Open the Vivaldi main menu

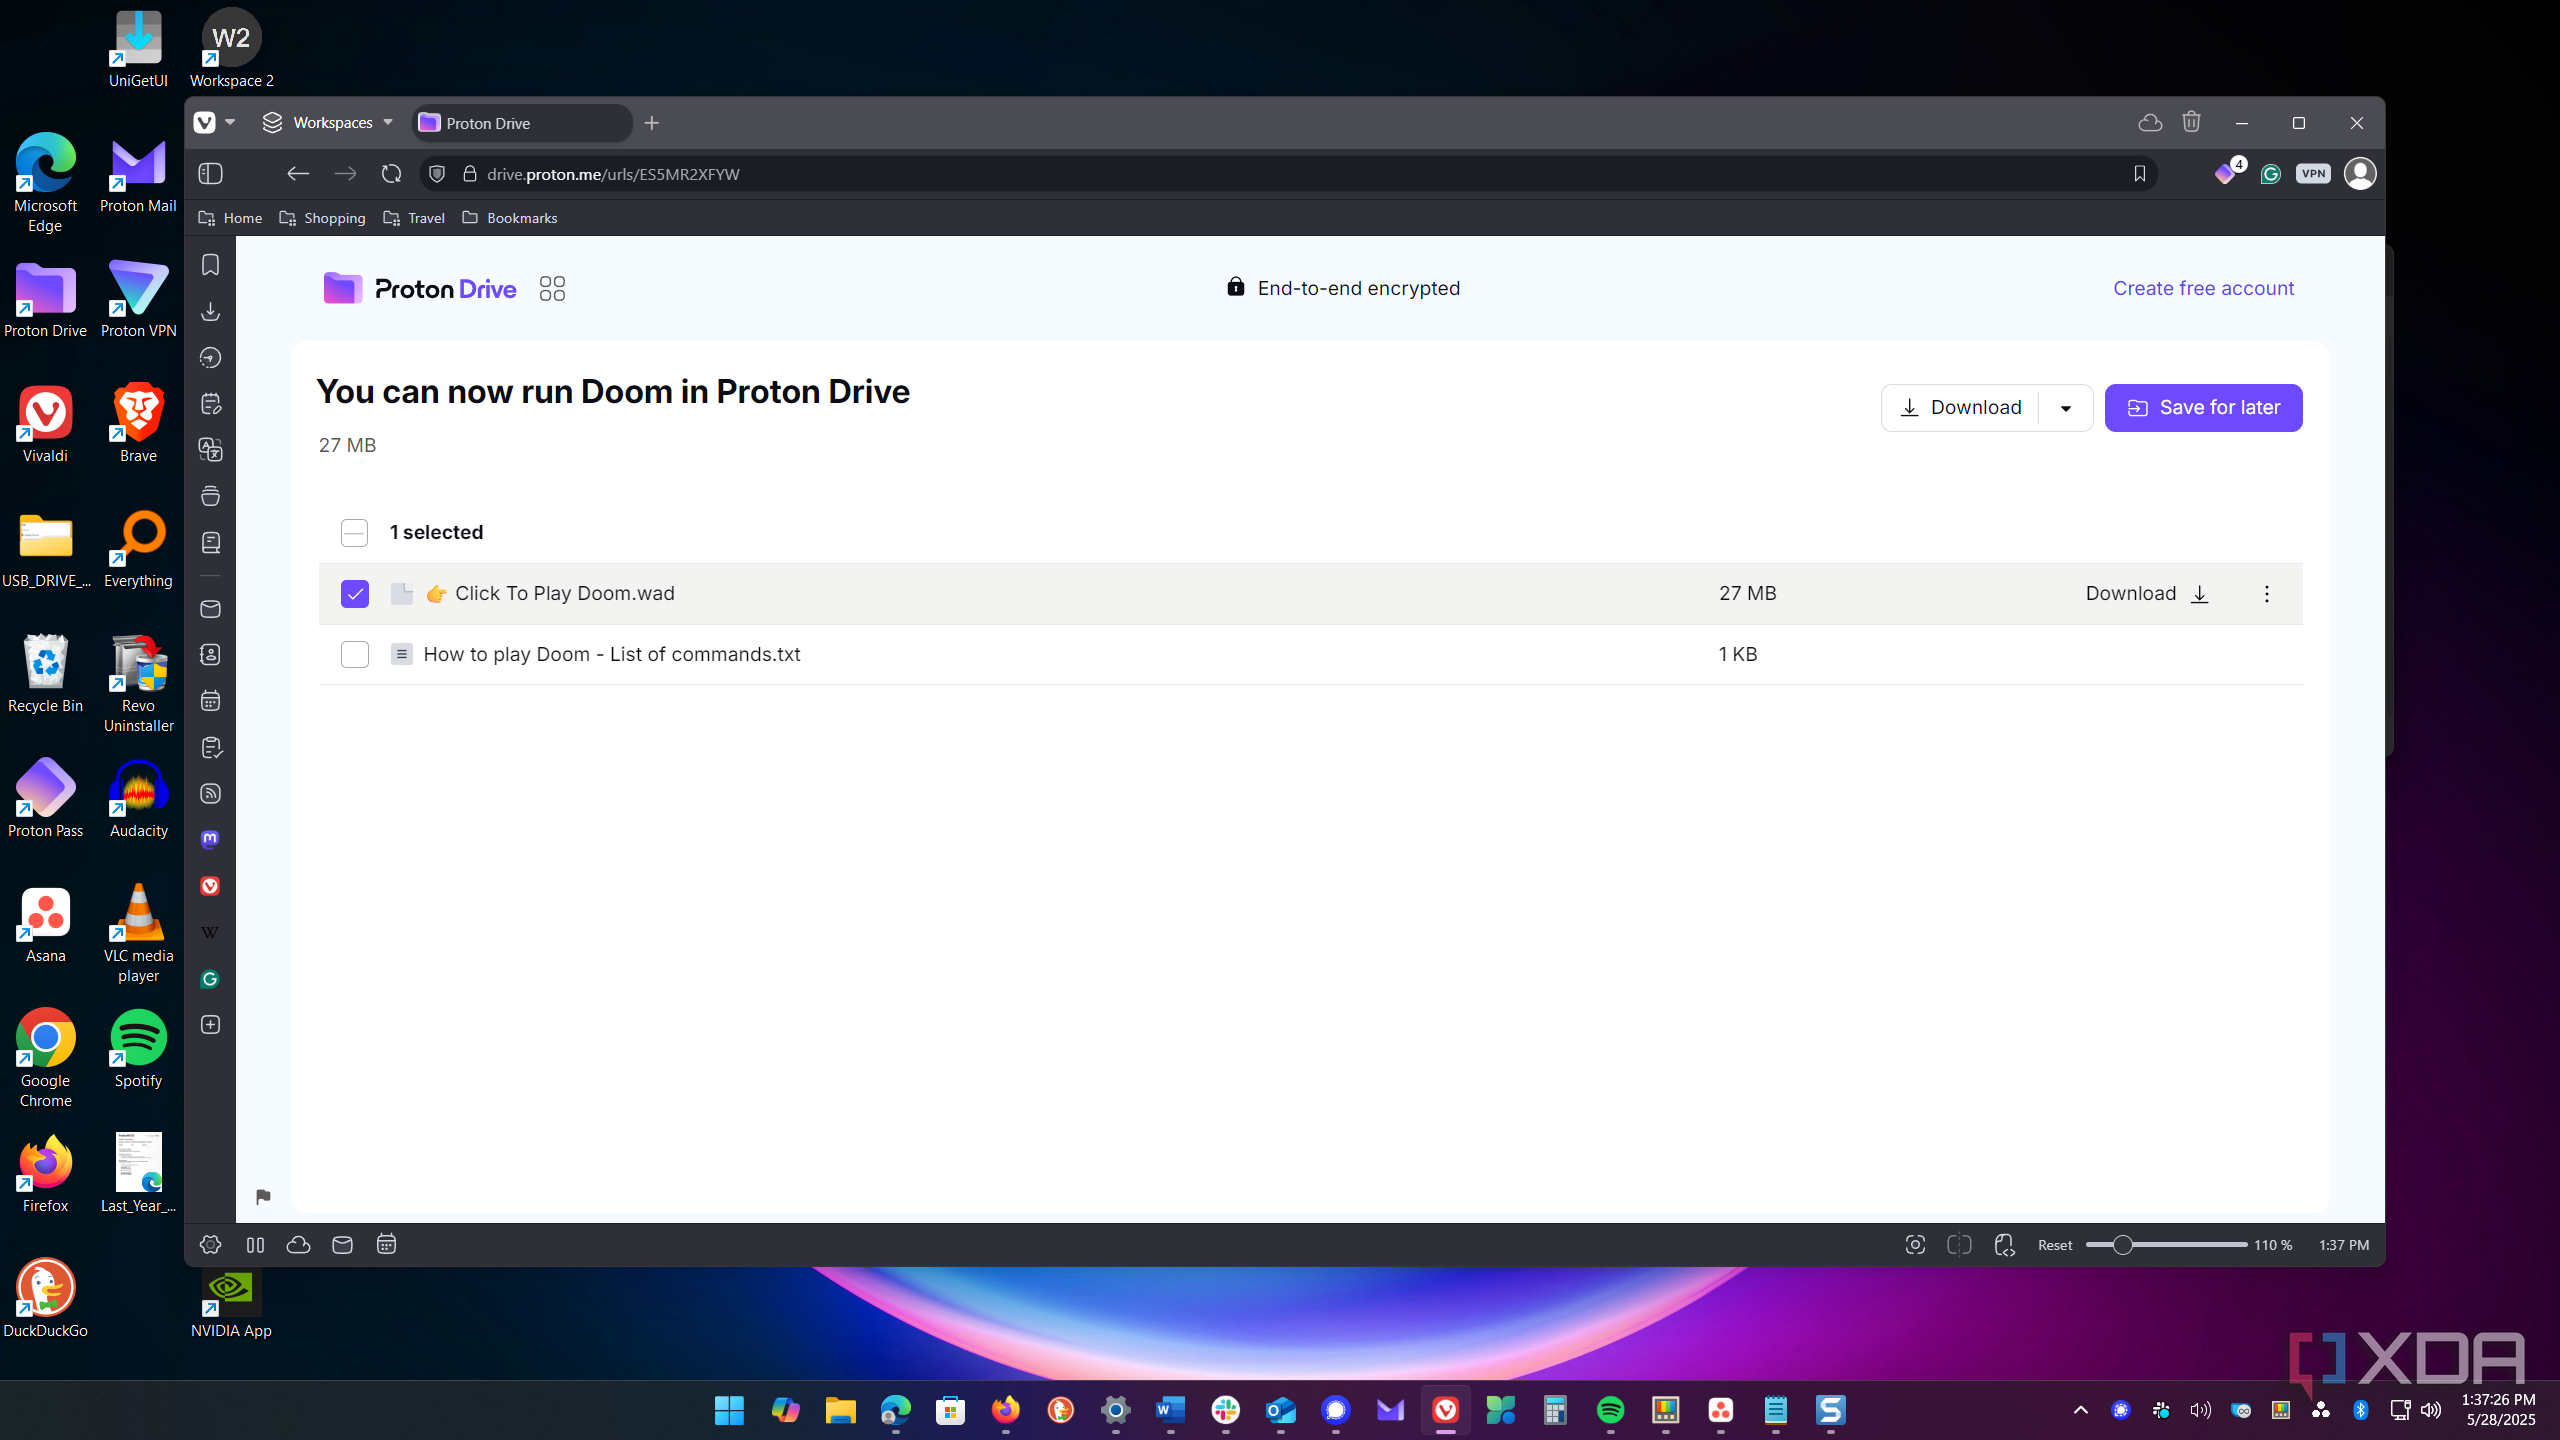(215, 122)
